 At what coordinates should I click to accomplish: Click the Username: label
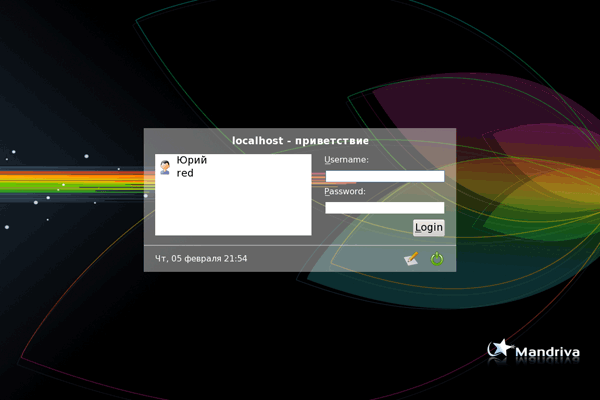[346, 160]
